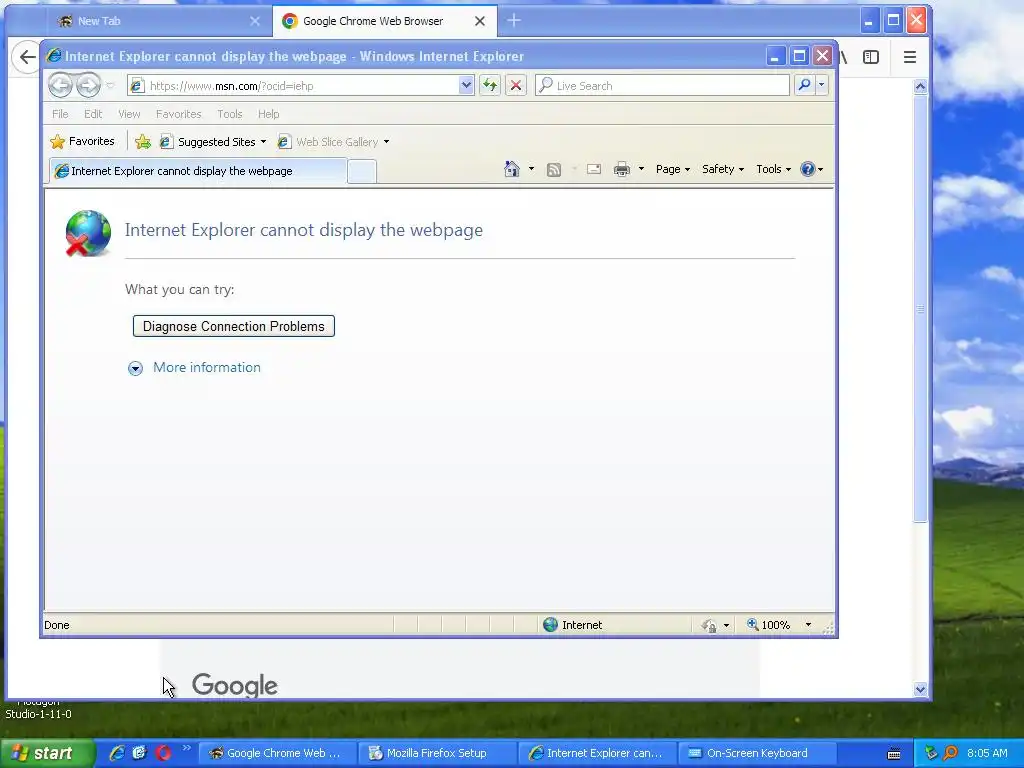Switch to On-Screen Keyboard taskbar button
Screen dimensions: 1024x768
[x=757, y=753]
